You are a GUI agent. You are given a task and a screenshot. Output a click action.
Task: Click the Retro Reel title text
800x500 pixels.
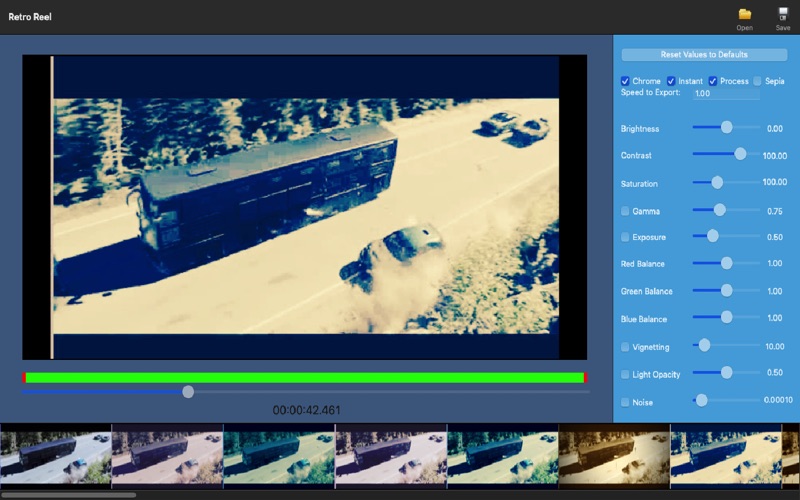pyautogui.click(x=30, y=17)
